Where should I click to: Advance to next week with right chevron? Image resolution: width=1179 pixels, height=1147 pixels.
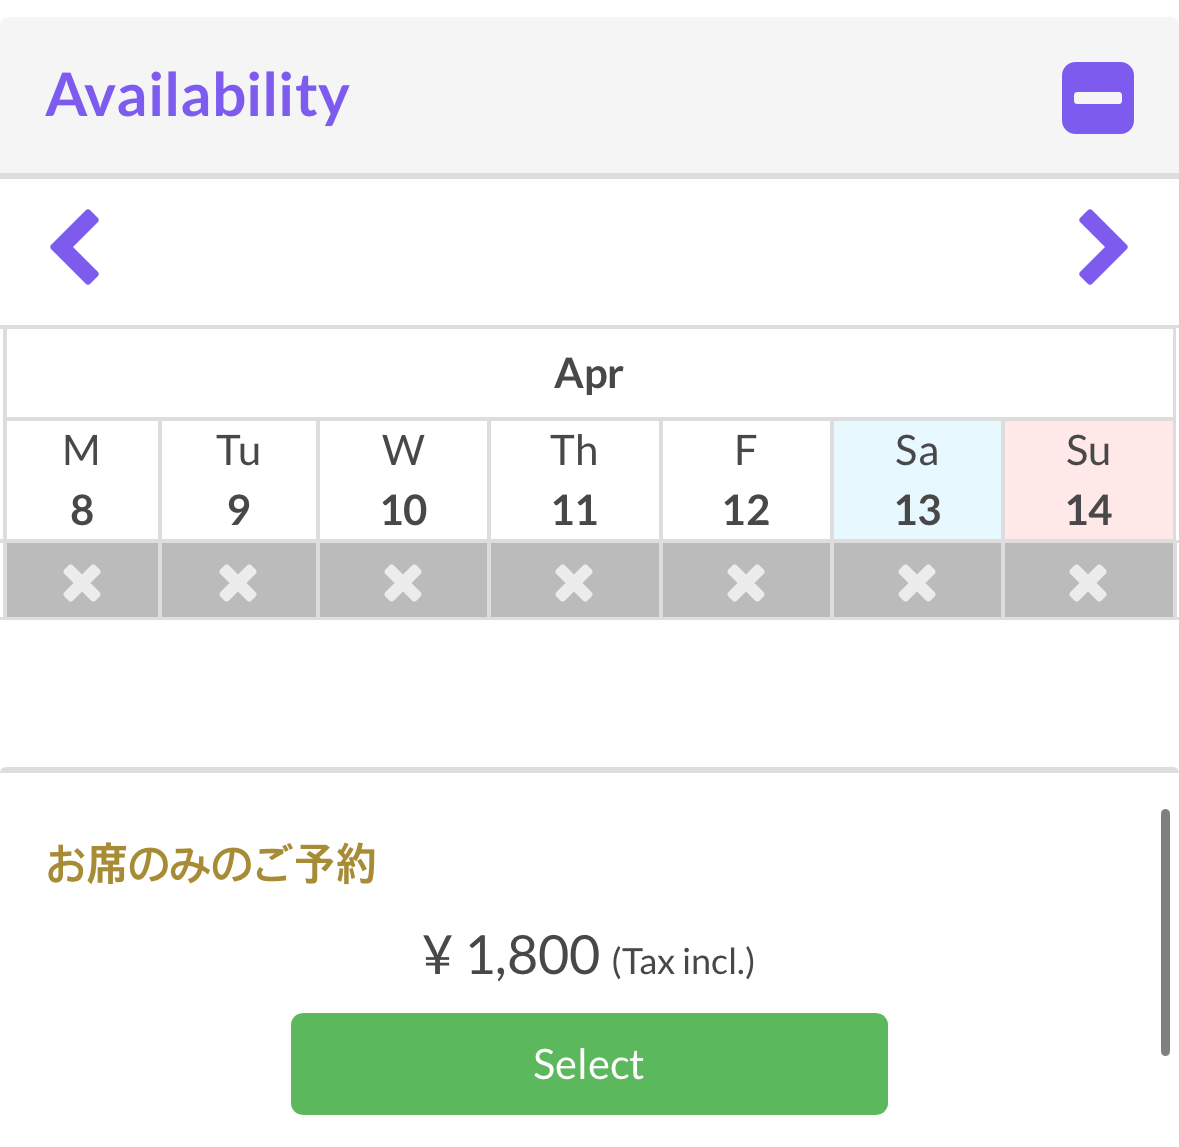point(1103,247)
